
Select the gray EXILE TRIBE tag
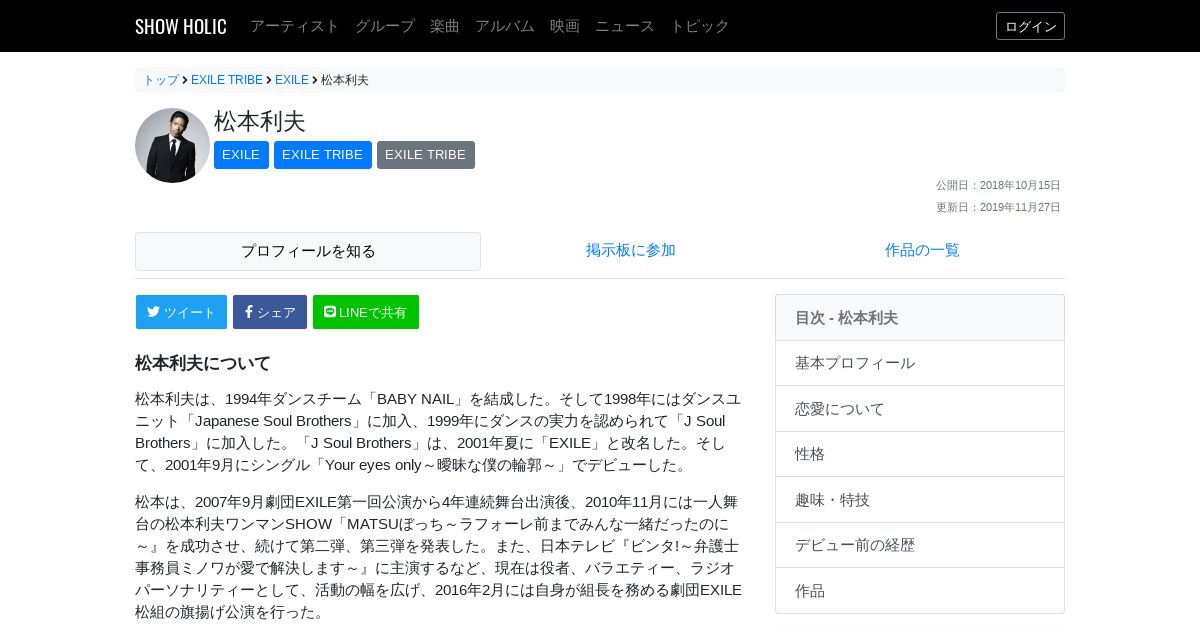point(426,155)
